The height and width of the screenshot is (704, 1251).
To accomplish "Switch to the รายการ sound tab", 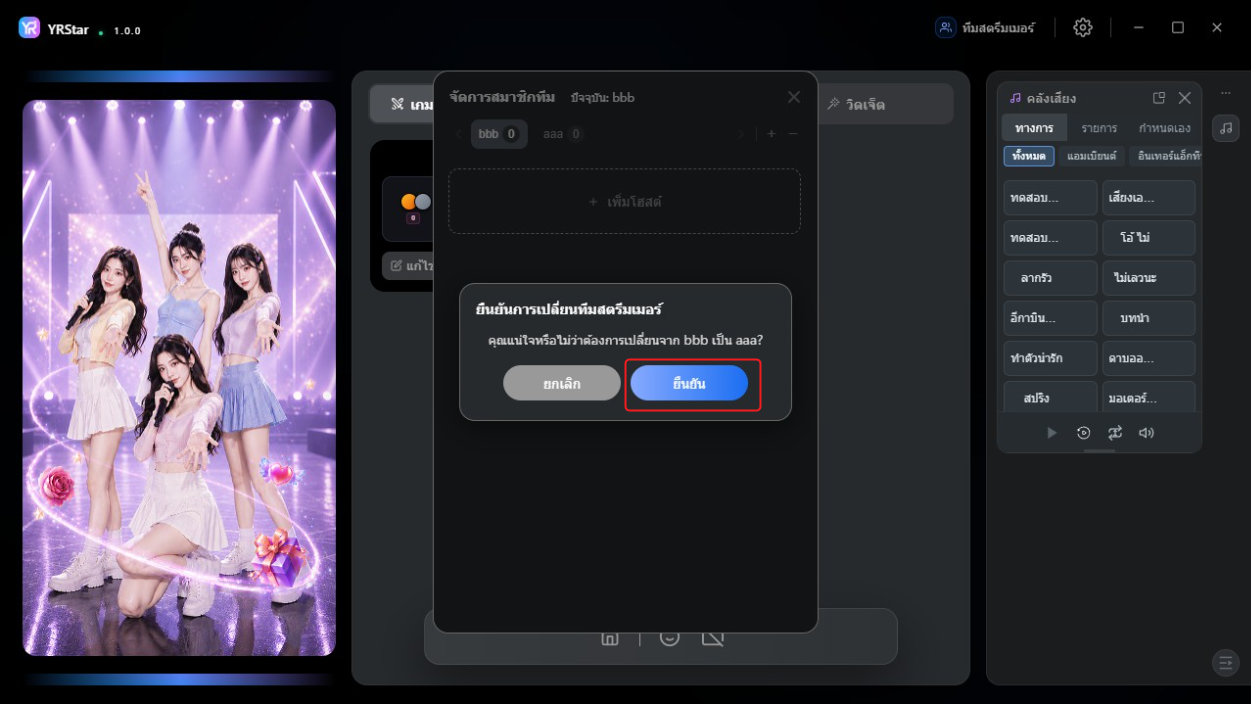I will tap(1099, 128).
